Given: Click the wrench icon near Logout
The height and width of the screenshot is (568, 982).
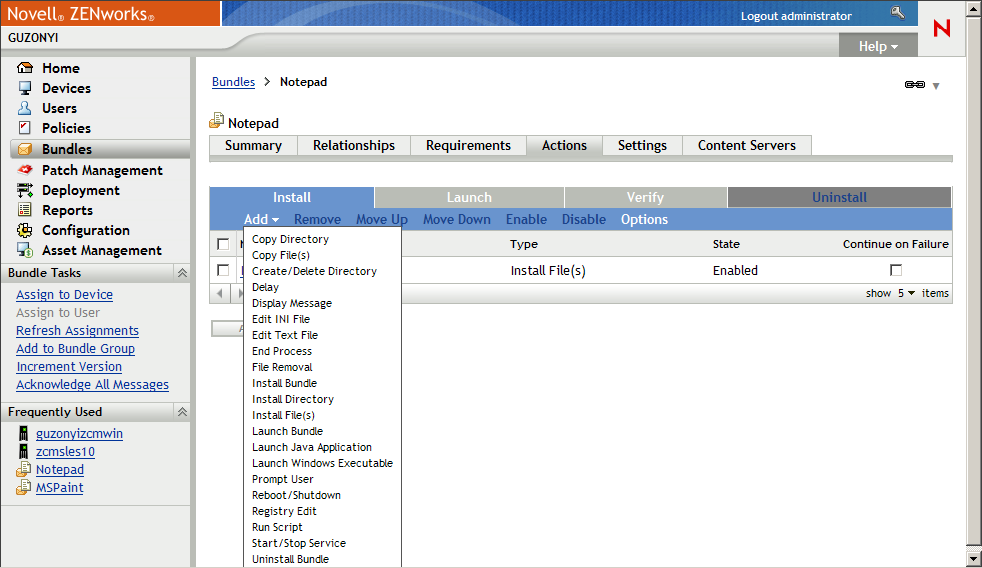Looking at the screenshot, I should point(897,13).
